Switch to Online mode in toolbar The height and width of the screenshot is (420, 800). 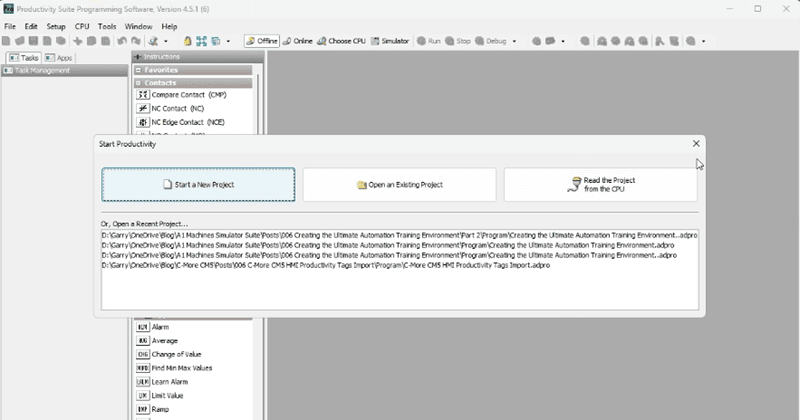click(x=297, y=41)
